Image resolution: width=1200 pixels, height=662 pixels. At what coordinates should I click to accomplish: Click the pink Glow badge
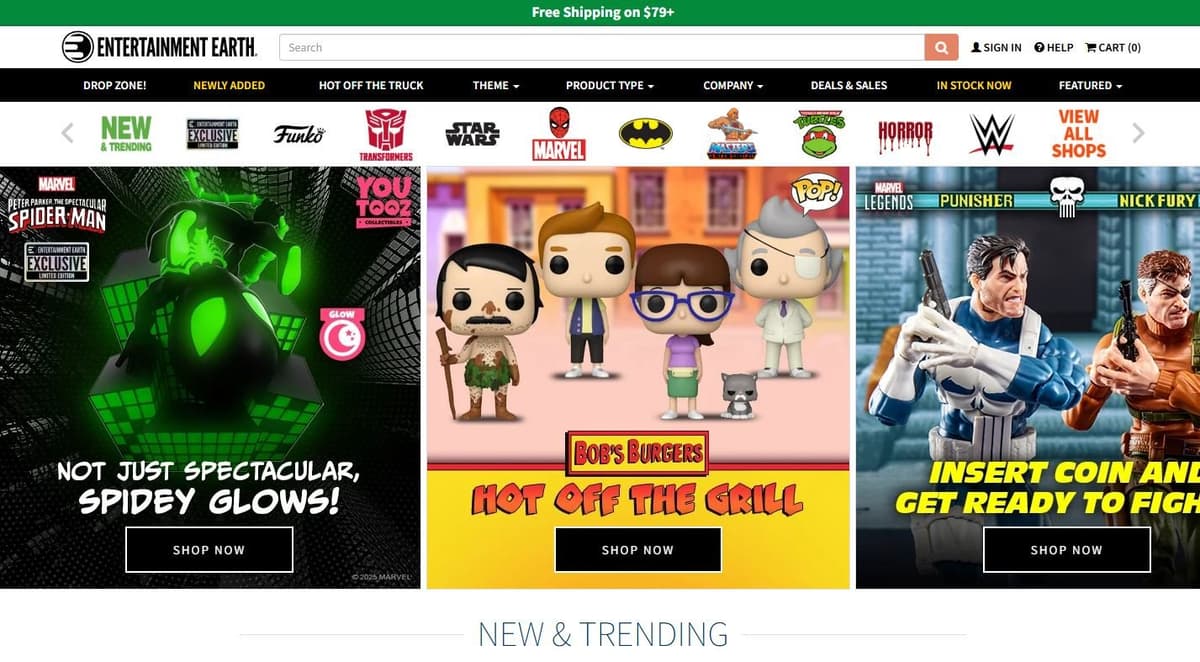(342, 334)
